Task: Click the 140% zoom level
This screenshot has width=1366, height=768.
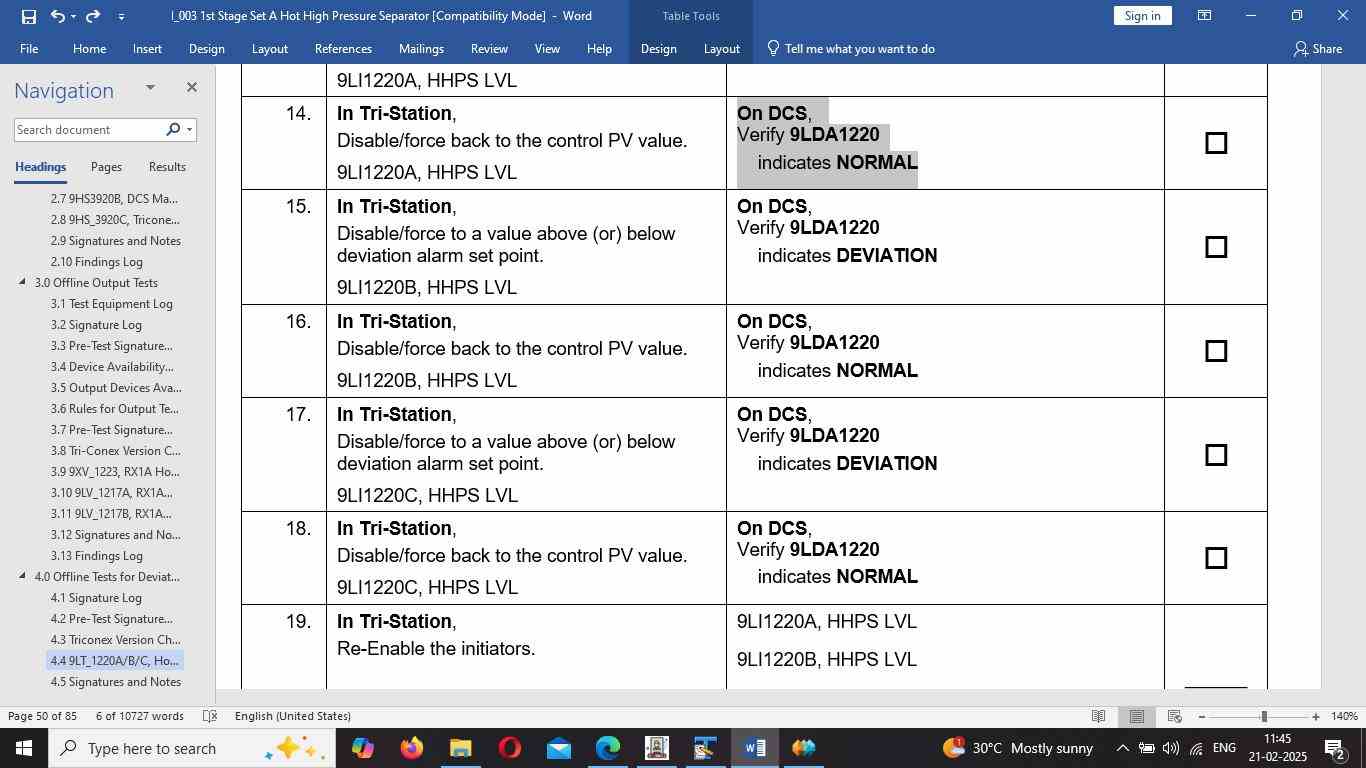Action: pyautogui.click(x=1344, y=716)
